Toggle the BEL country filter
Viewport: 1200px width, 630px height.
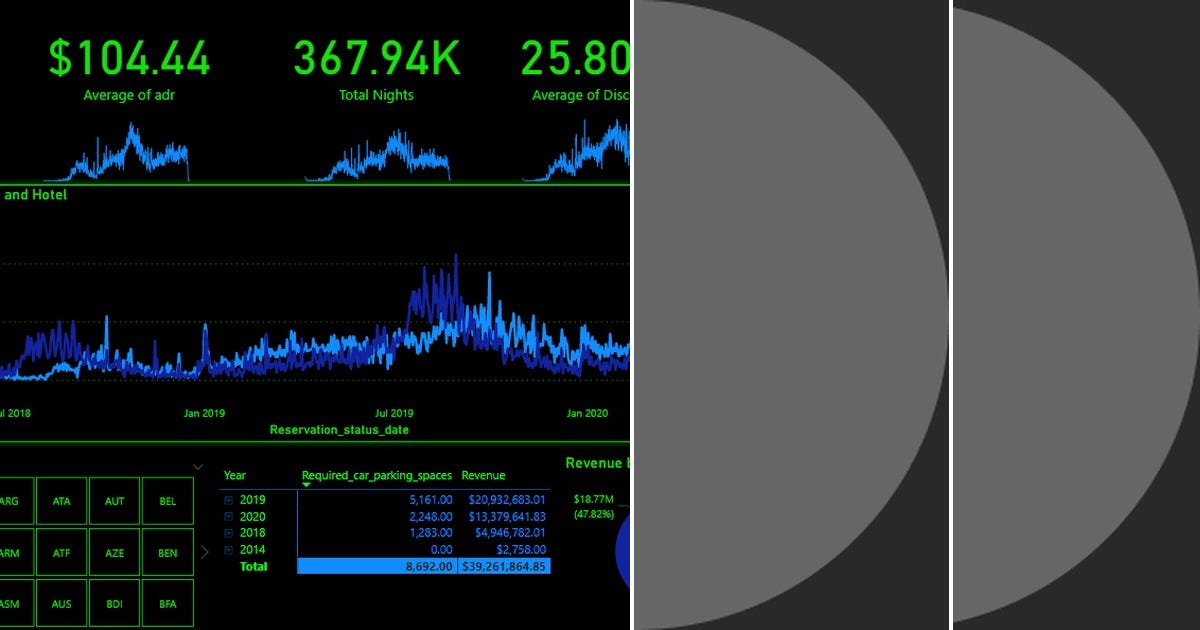click(166, 500)
